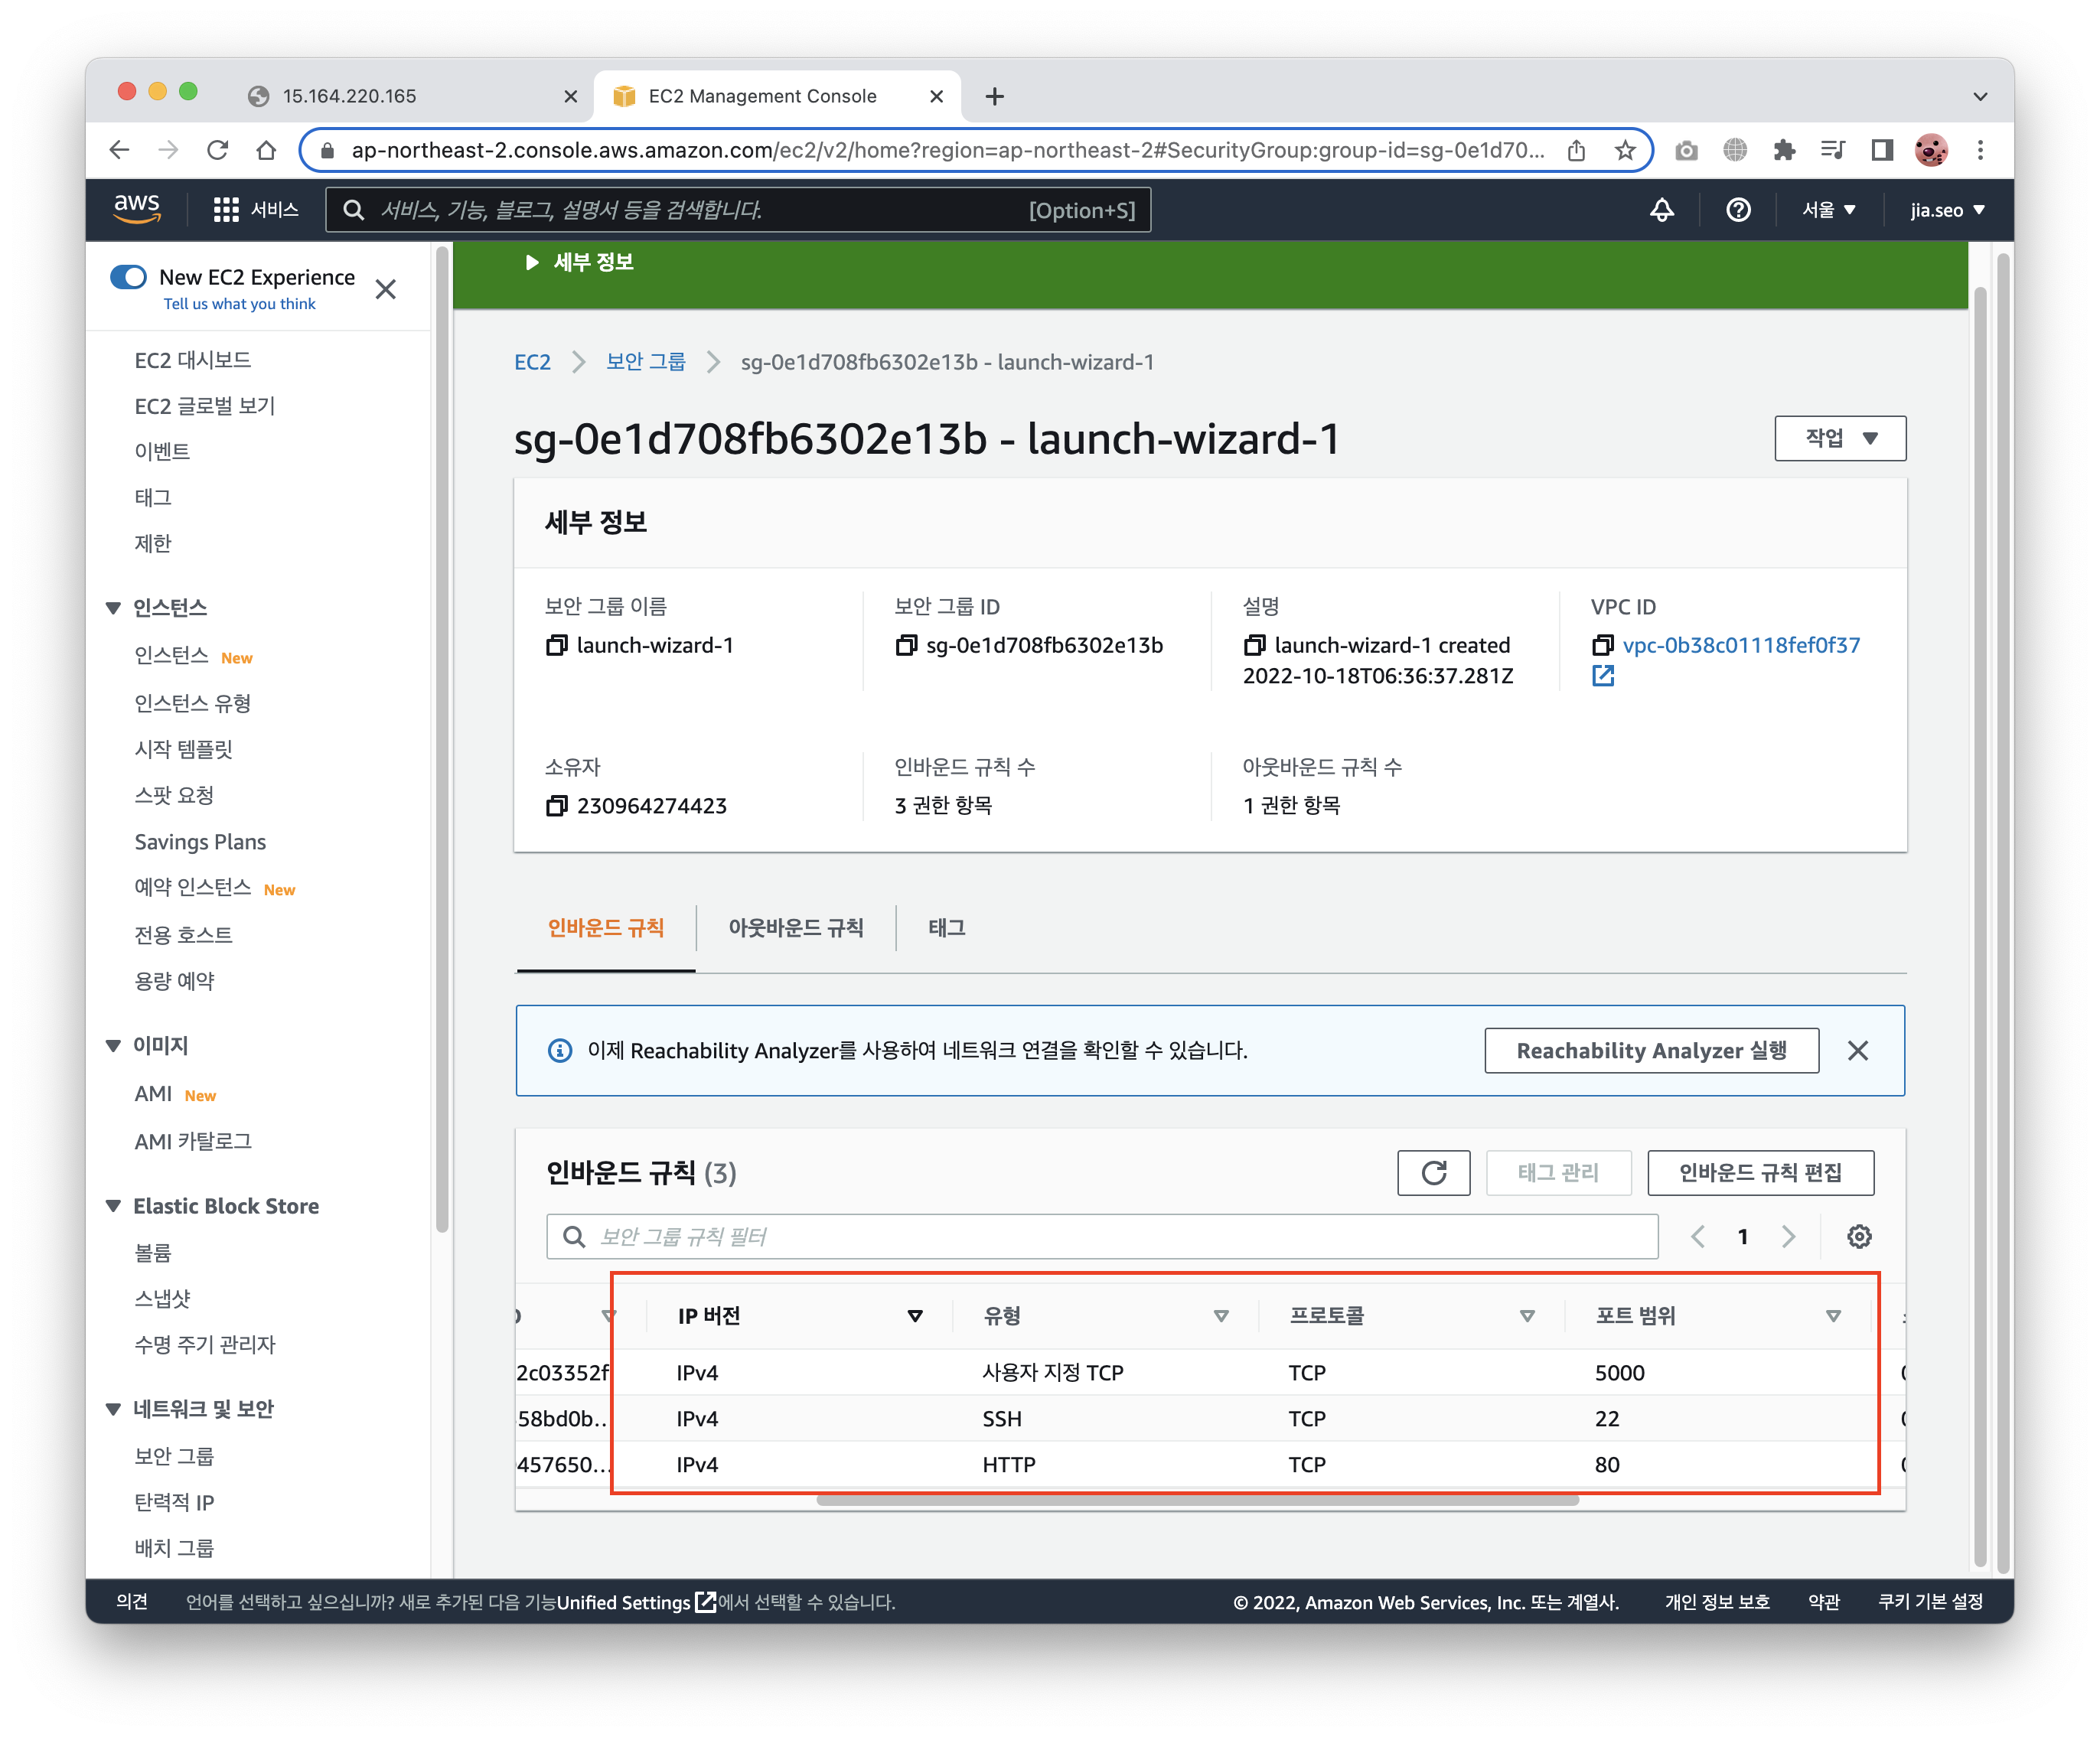Image resolution: width=2100 pixels, height=1737 pixels.
Task: Copy the description text icon
Action: tap(1254, 645)
